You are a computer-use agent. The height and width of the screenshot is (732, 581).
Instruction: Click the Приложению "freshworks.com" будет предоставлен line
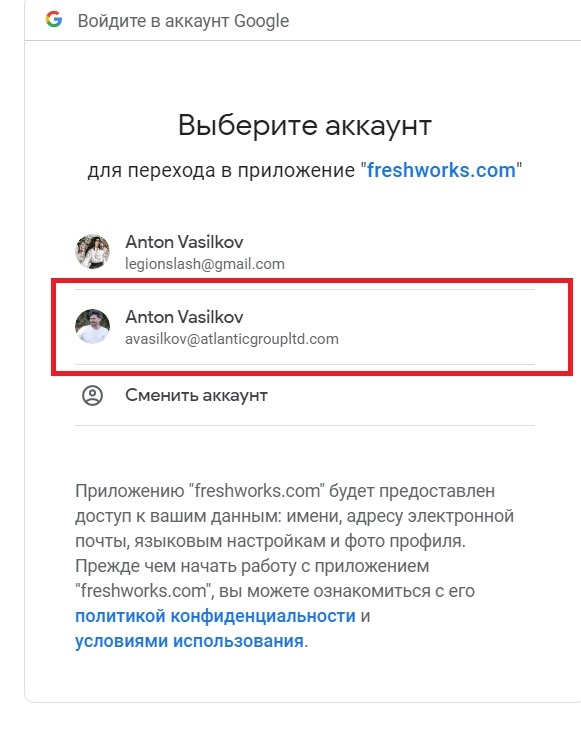285,491
